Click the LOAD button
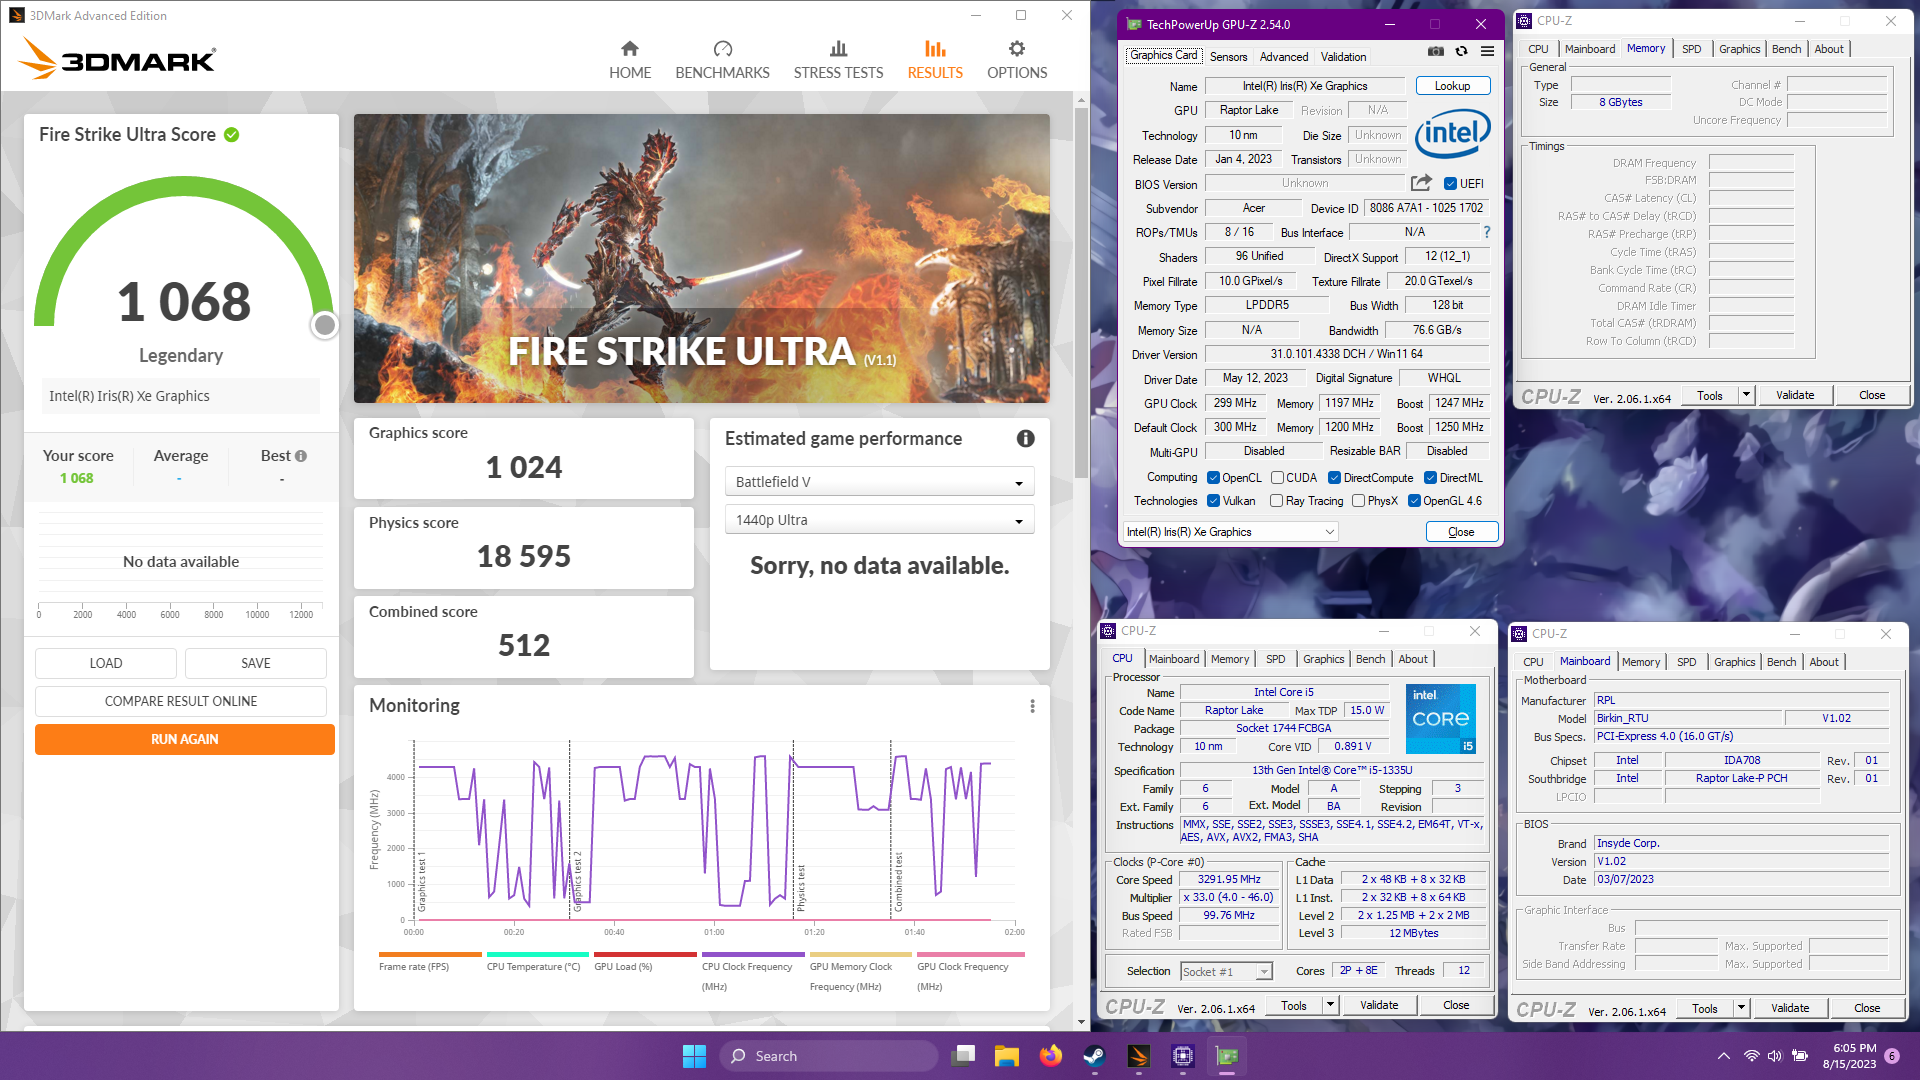 pos(106,663)
